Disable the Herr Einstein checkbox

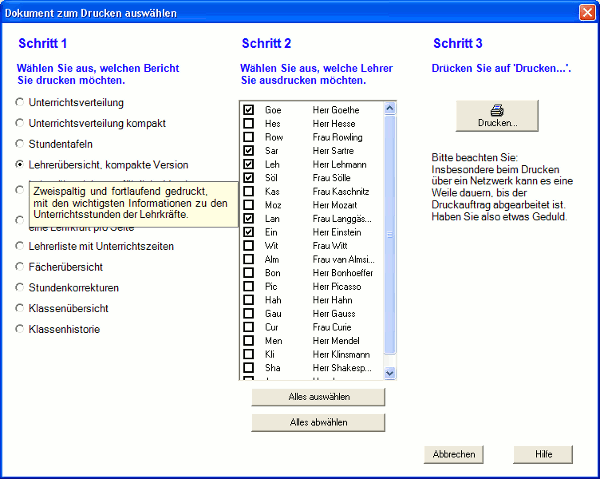tap(249, 232)
